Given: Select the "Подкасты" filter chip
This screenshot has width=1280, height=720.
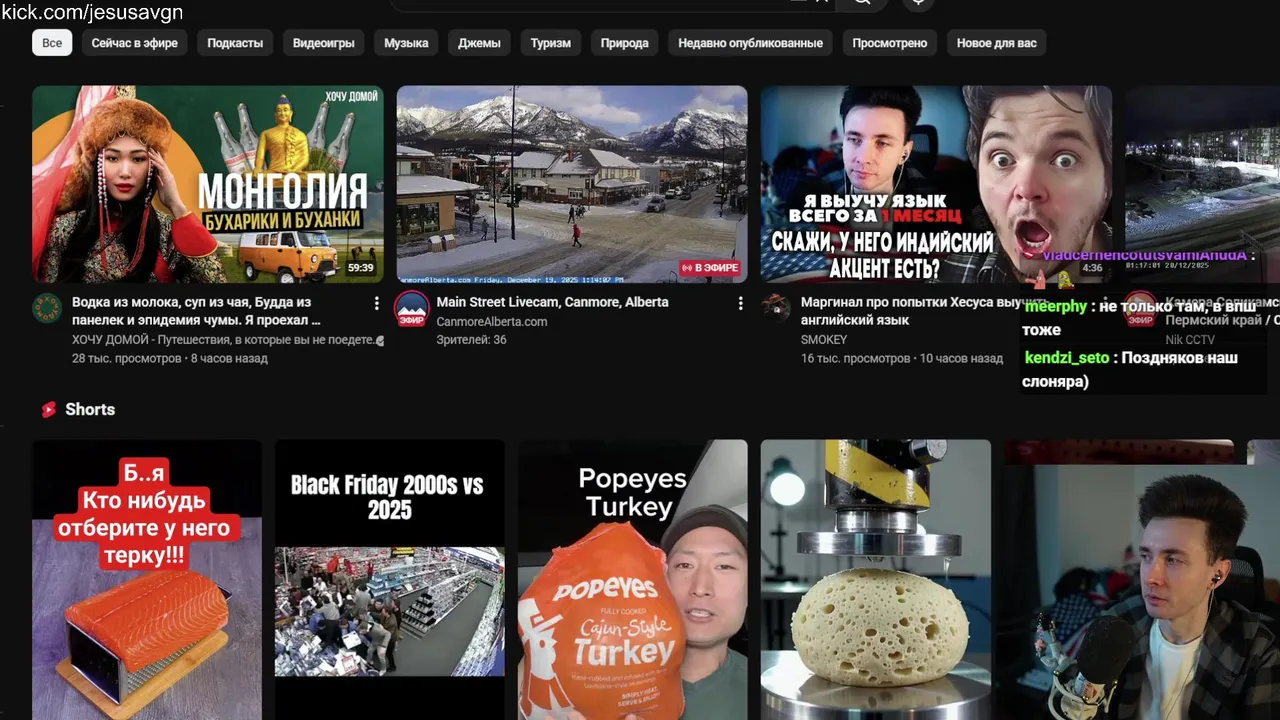Looking at the screenshot, I should pyautogui.click(x=235, y=43).
